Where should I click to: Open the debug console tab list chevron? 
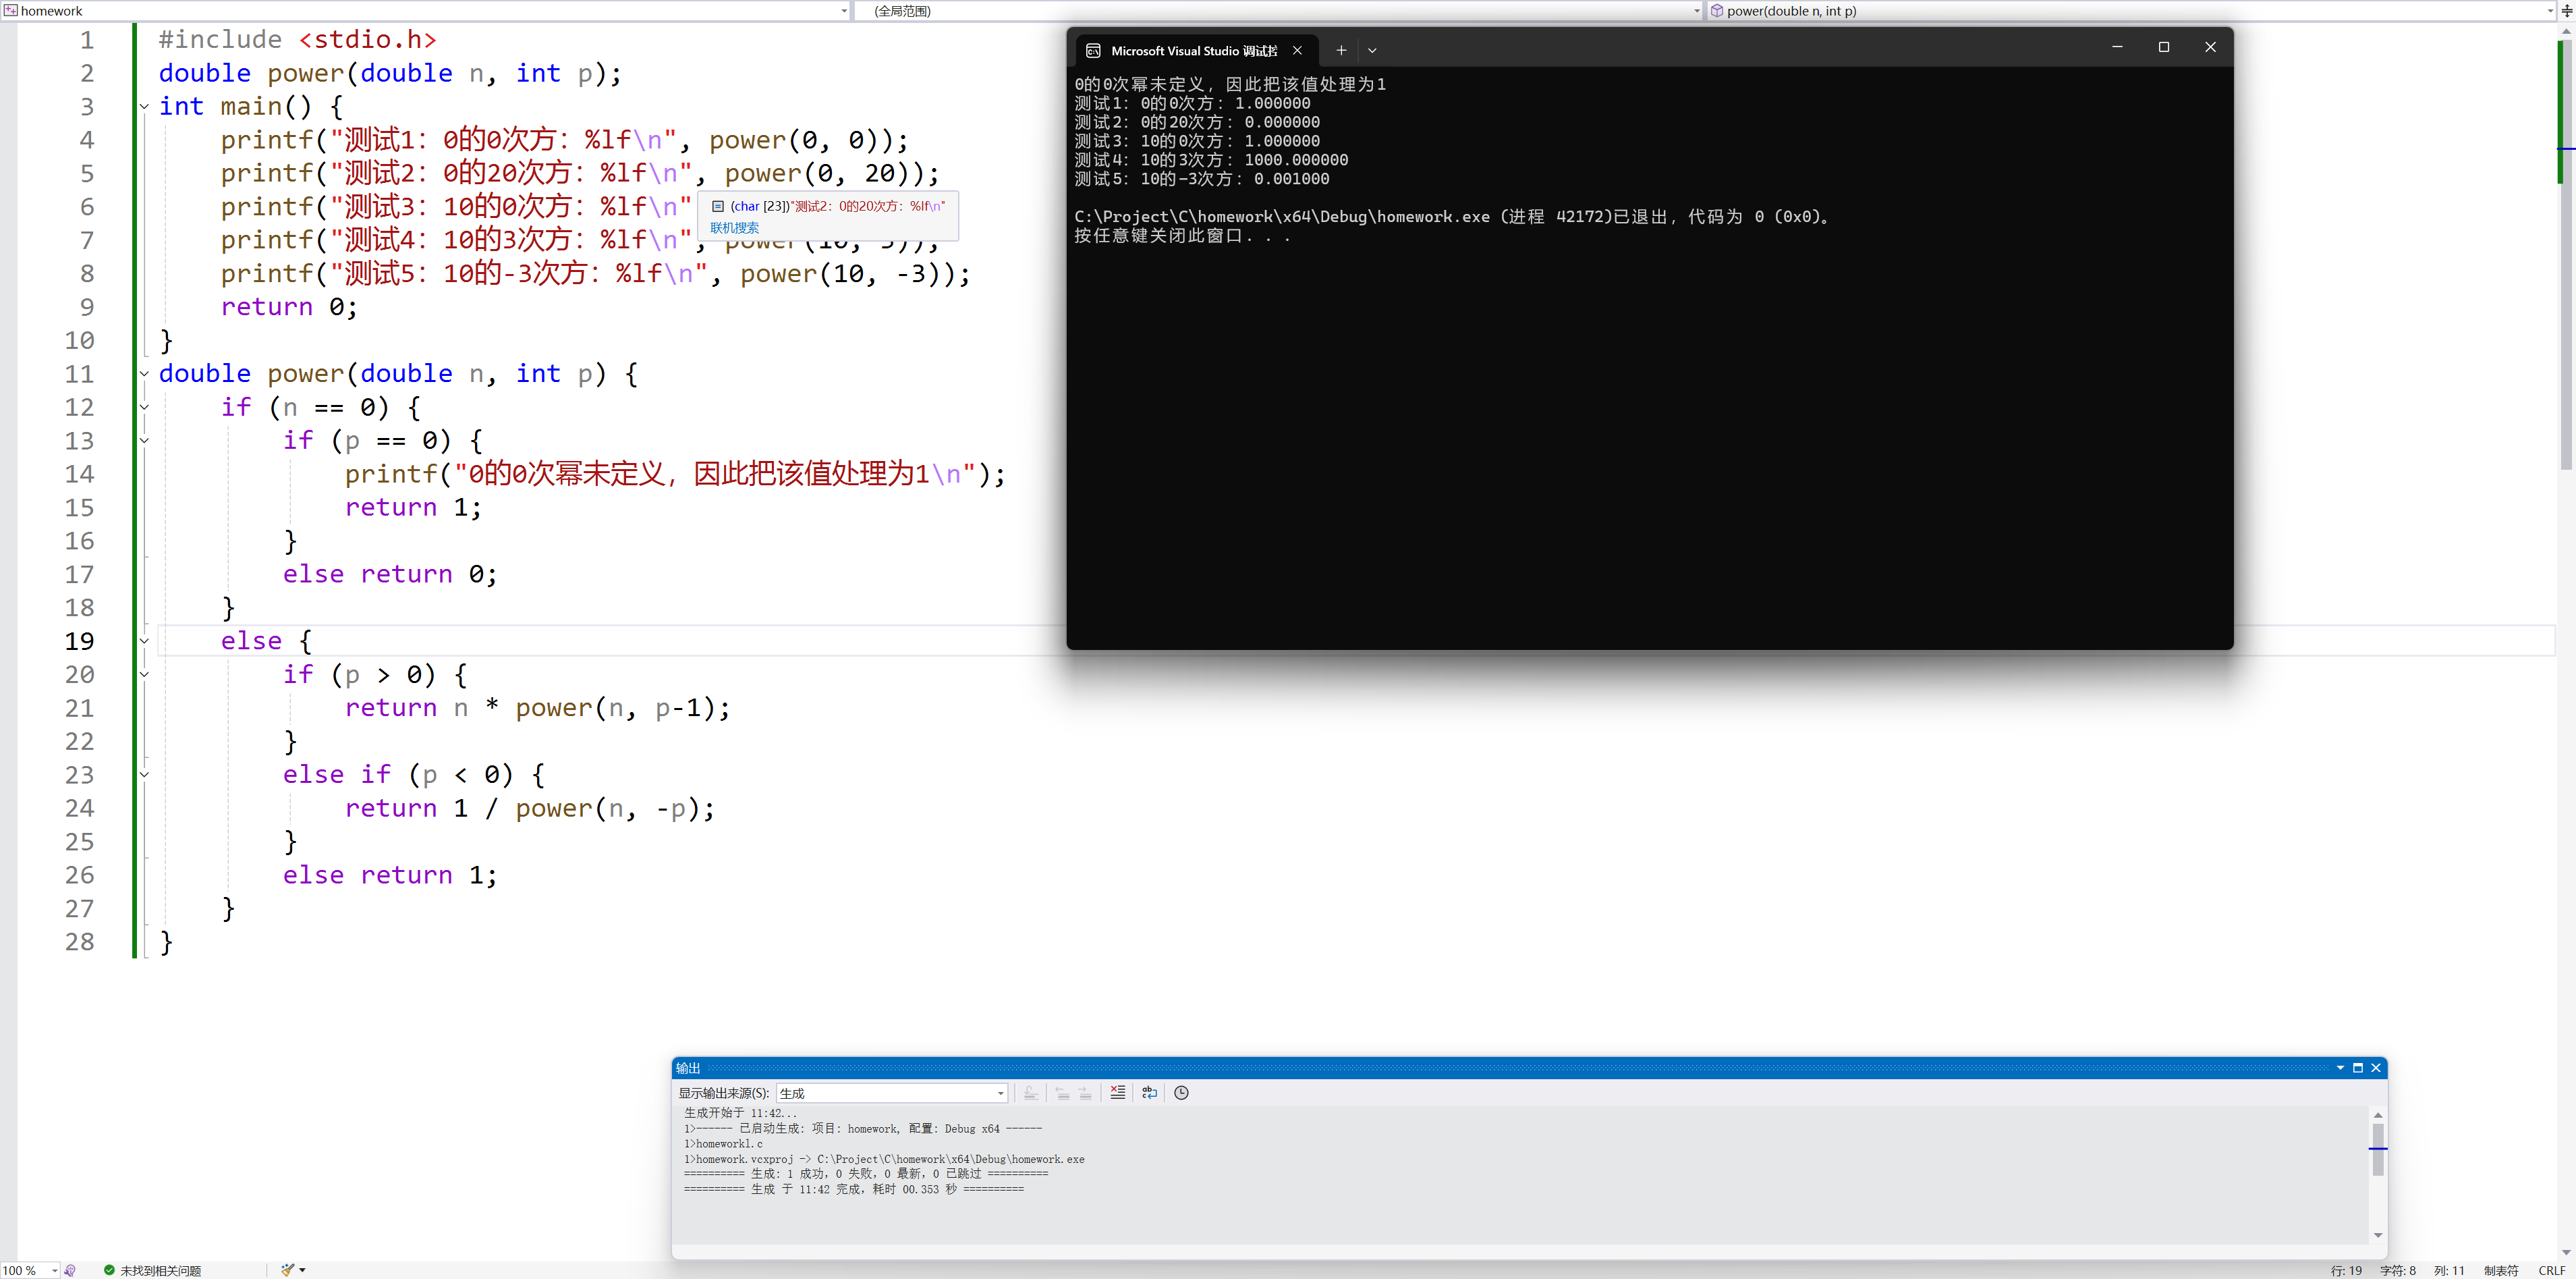(1372, 50)
